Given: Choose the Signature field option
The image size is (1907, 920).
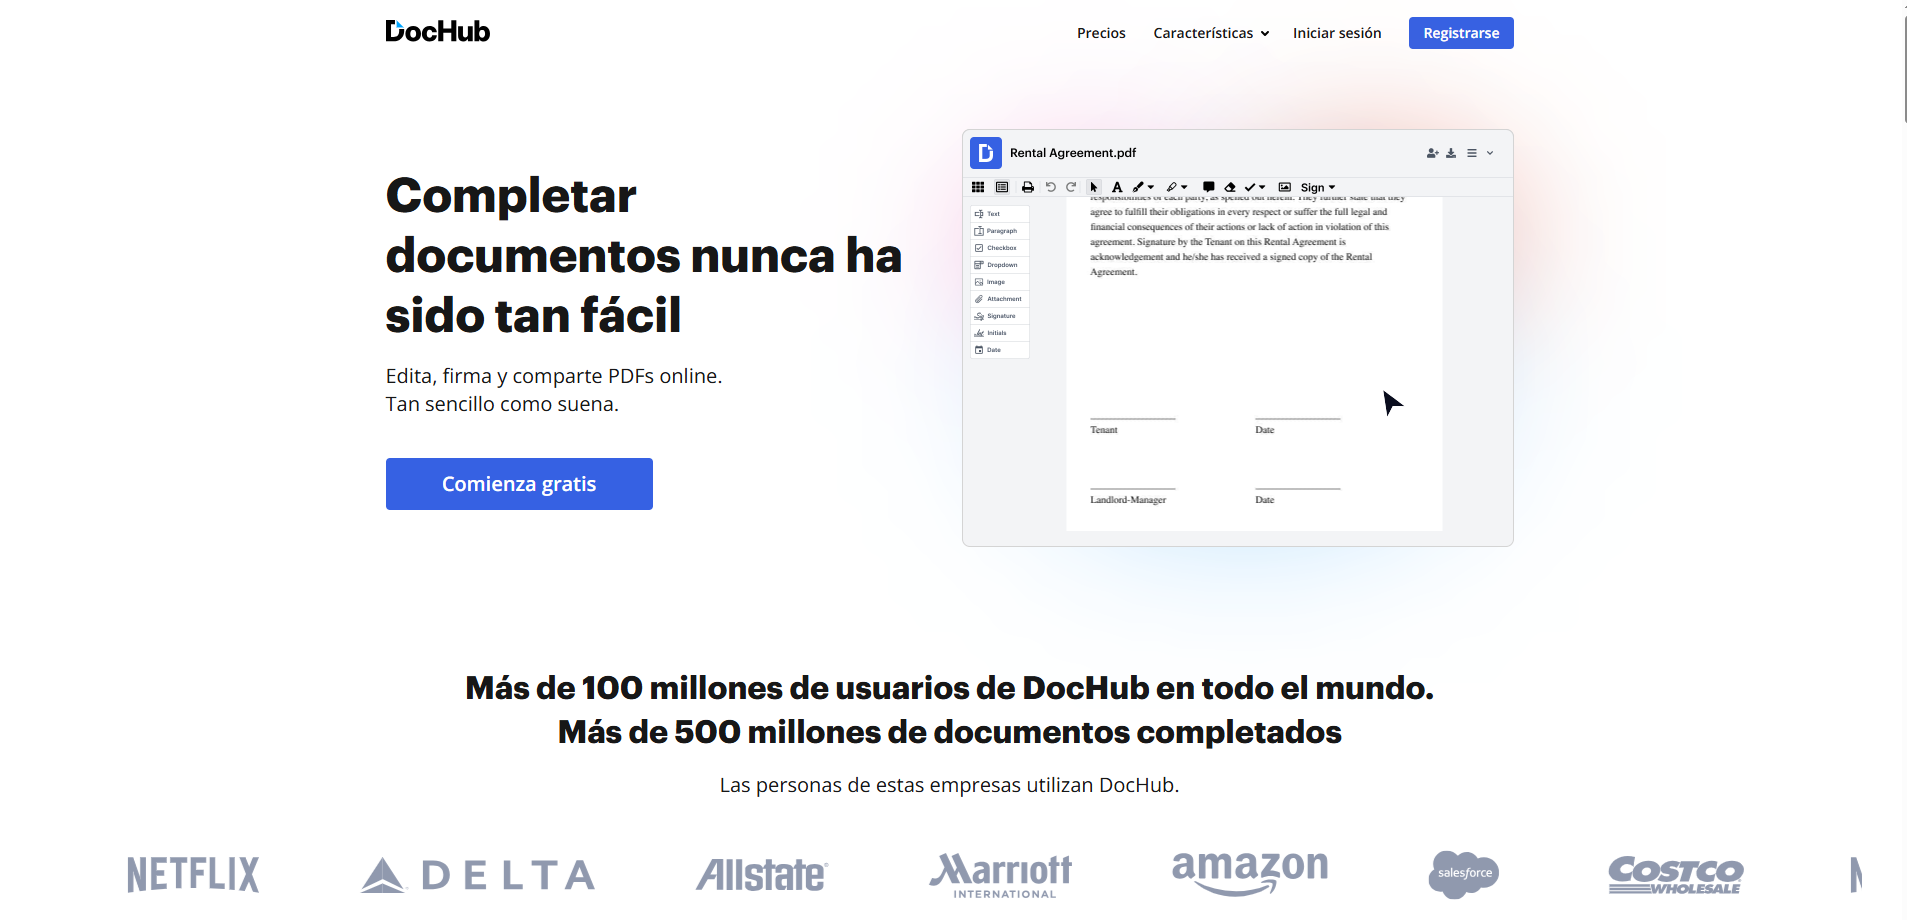Looking at the screenshot, I should 1000,316.
